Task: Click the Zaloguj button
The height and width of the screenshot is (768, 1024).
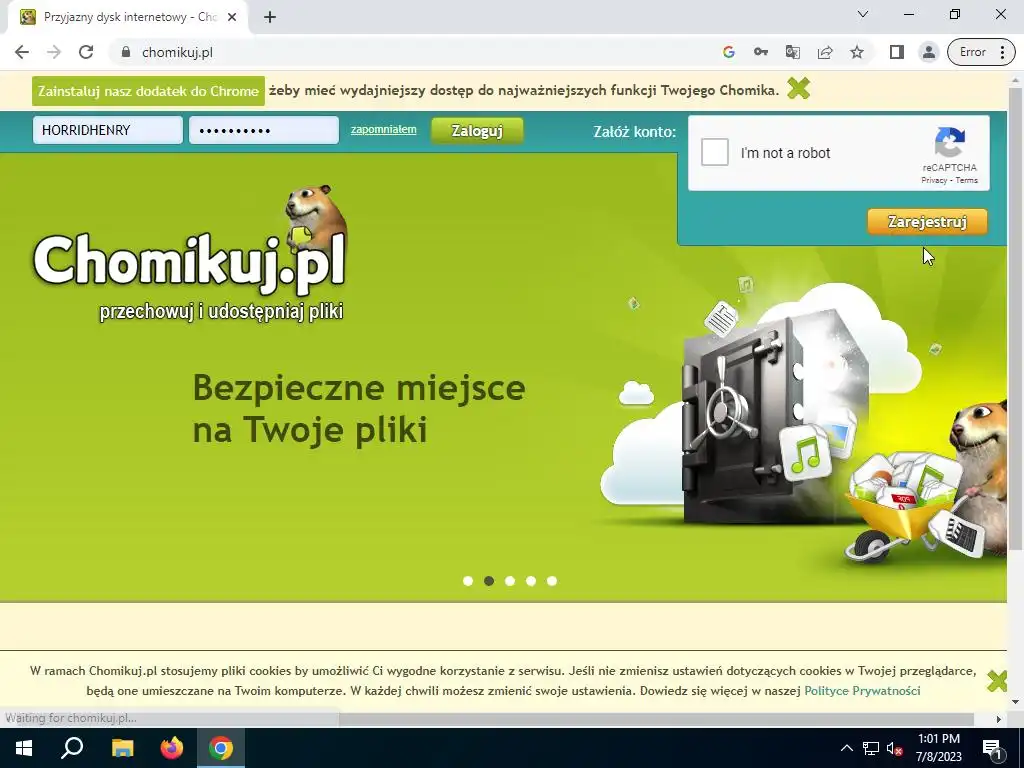Action: tap(477, 131)
